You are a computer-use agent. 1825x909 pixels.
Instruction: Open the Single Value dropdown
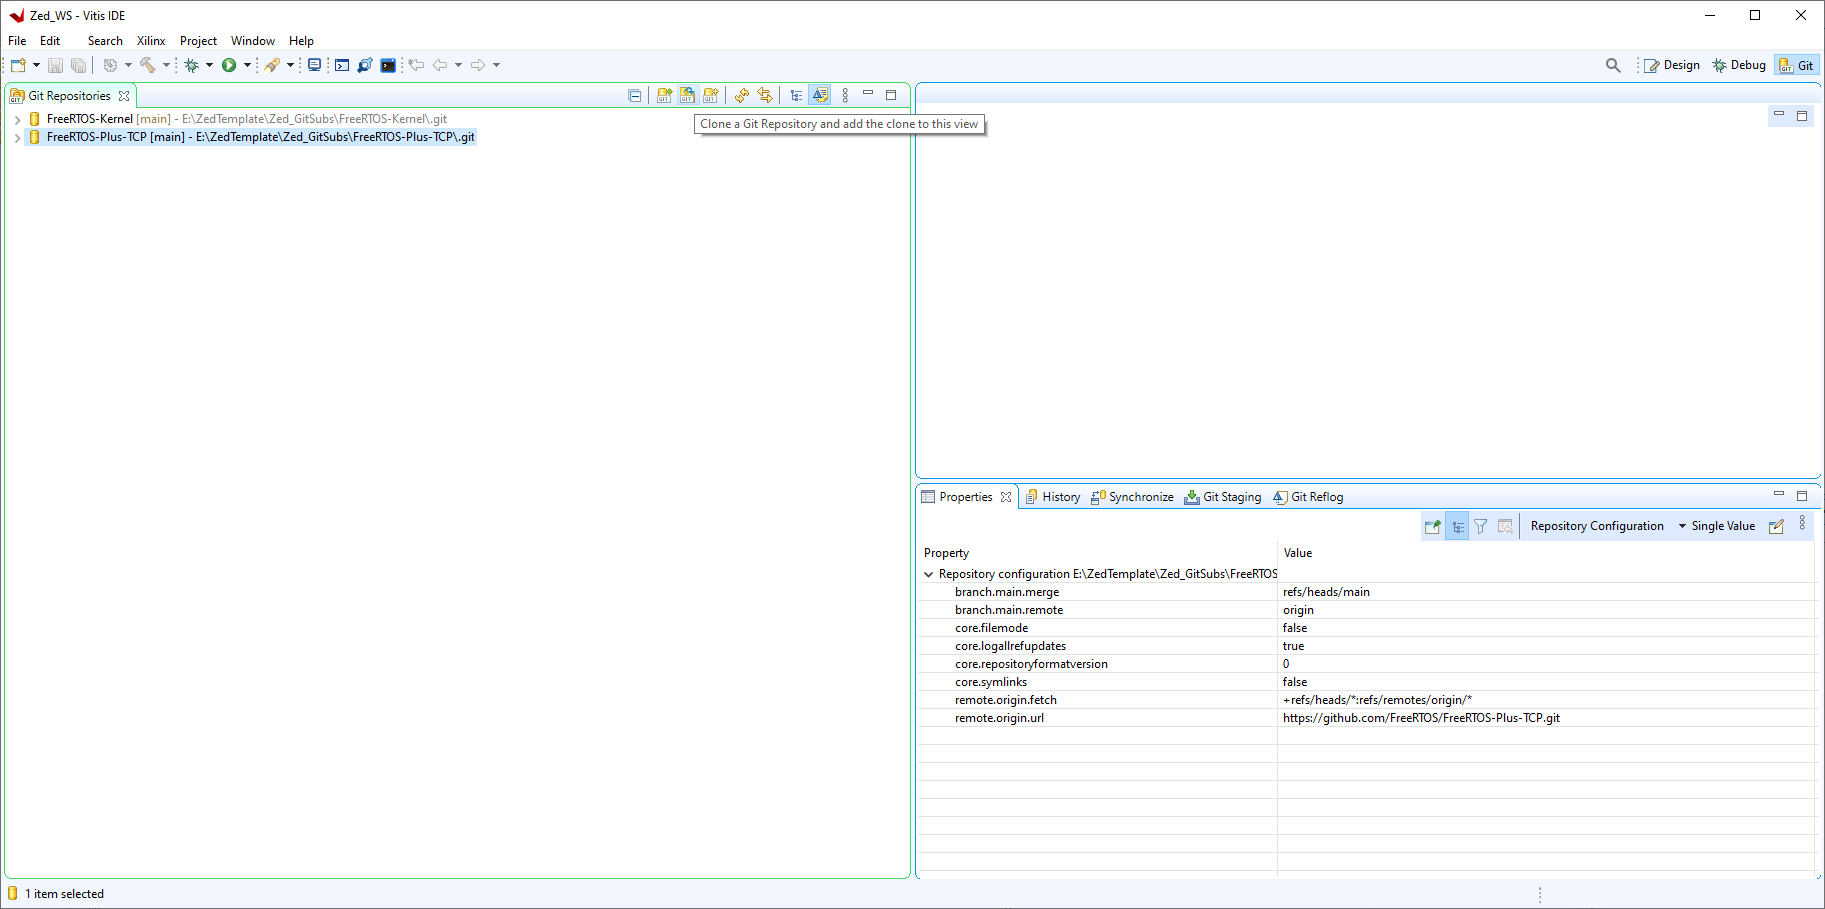pyautogui.click(x=1723, y=526)
